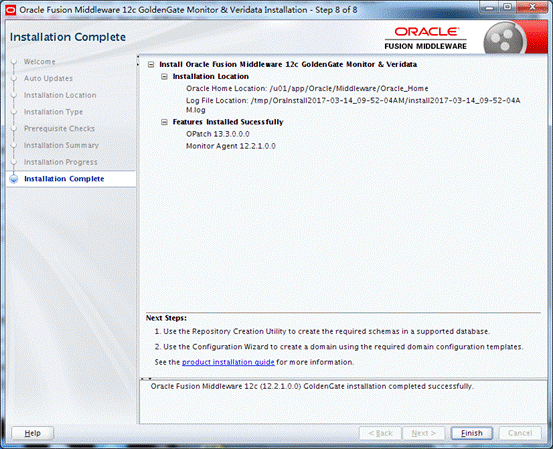
Task: Click the Installation Summary step circle marker
Action: [x=14, y=145]
